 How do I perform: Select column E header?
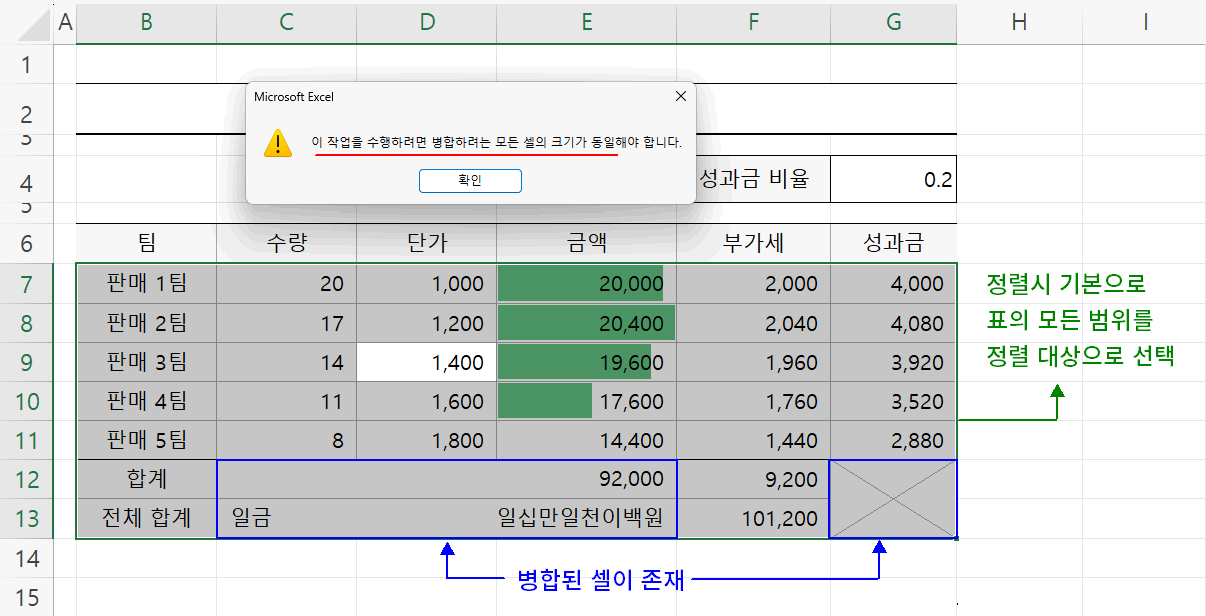point(586,22)
